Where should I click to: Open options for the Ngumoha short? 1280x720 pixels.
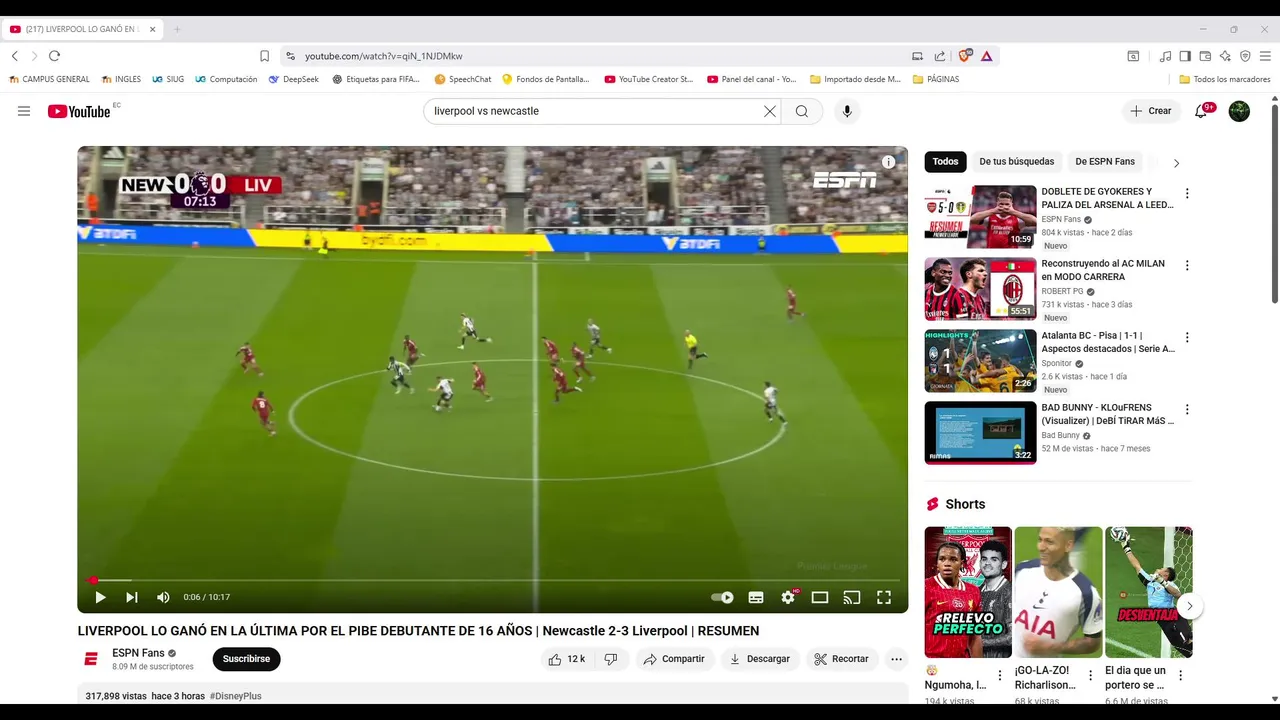[x=999, y=676]
